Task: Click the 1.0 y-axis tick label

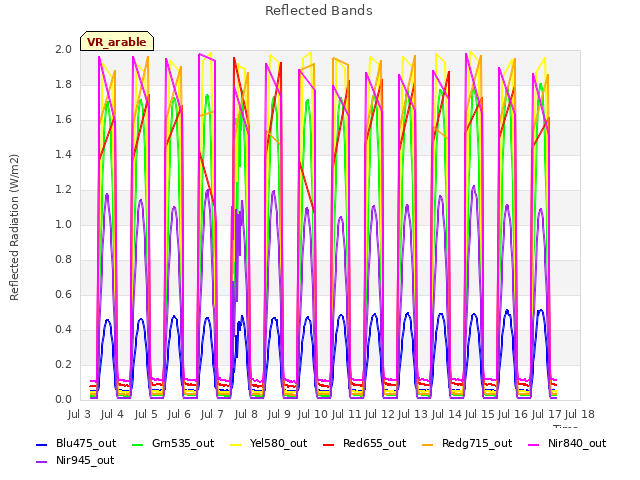Action: coord(64,225)
